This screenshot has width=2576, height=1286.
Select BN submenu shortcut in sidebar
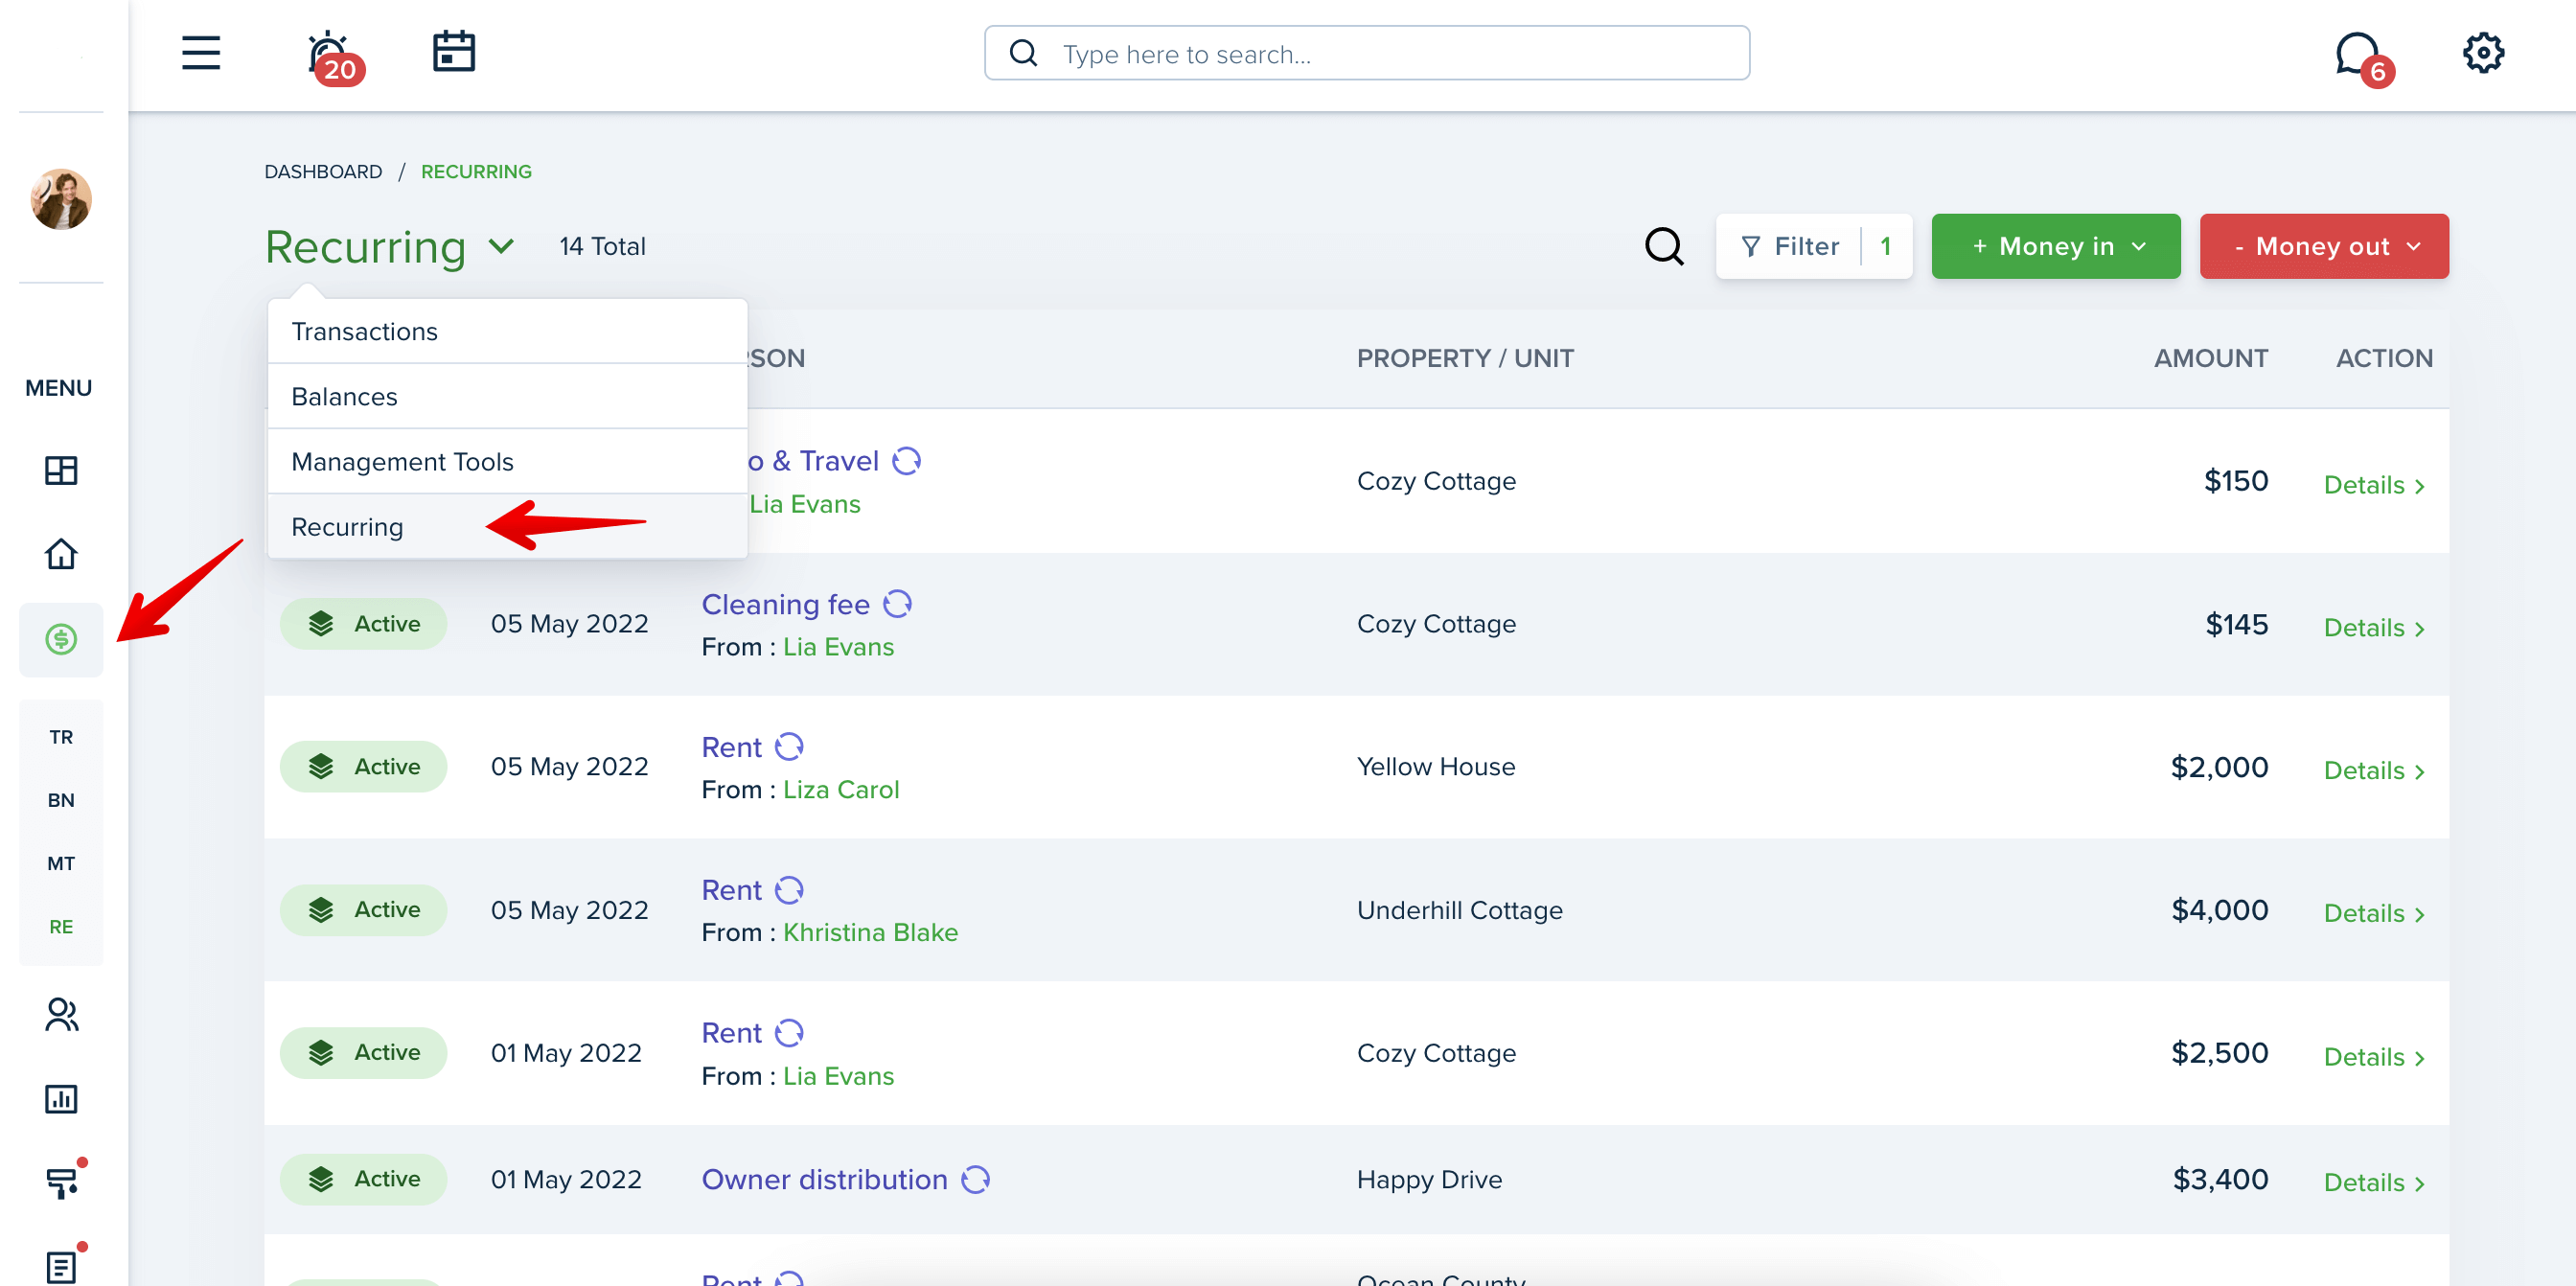[x=61, y=800]
